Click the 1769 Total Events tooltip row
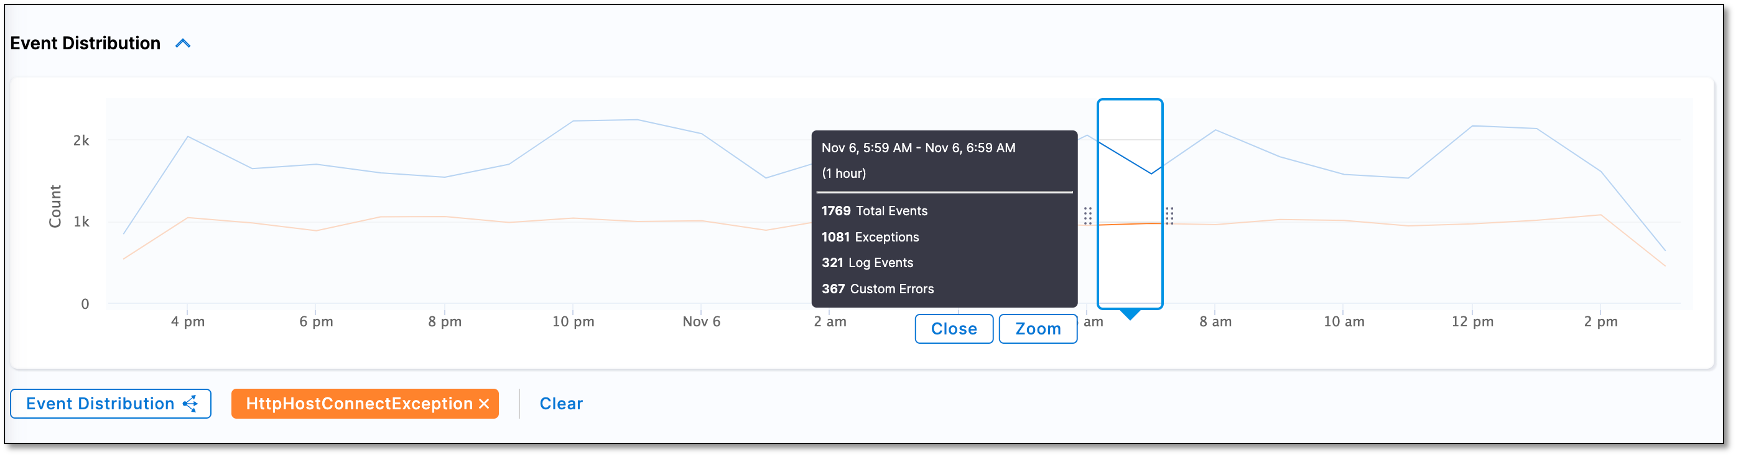The width and height of the screenshot is (1738, 458). (875, 211)
